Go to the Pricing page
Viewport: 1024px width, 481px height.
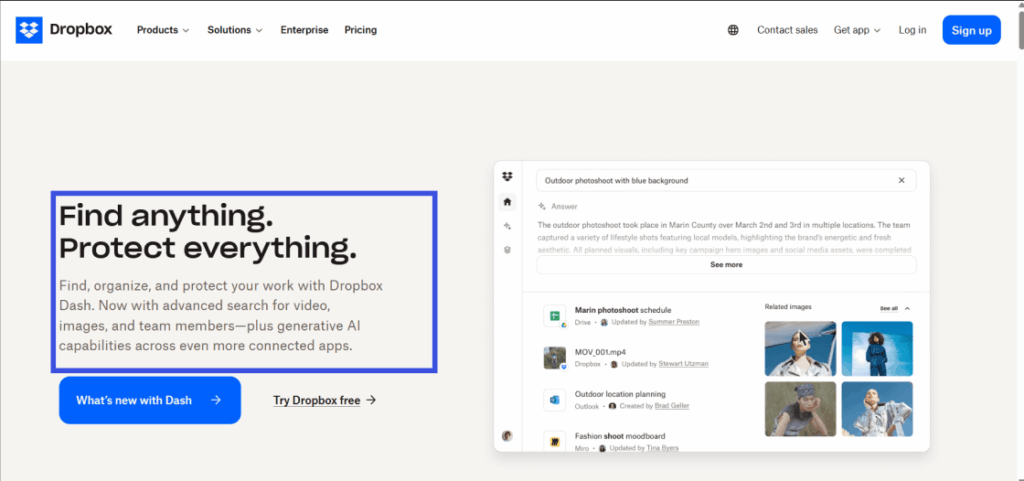360,30
